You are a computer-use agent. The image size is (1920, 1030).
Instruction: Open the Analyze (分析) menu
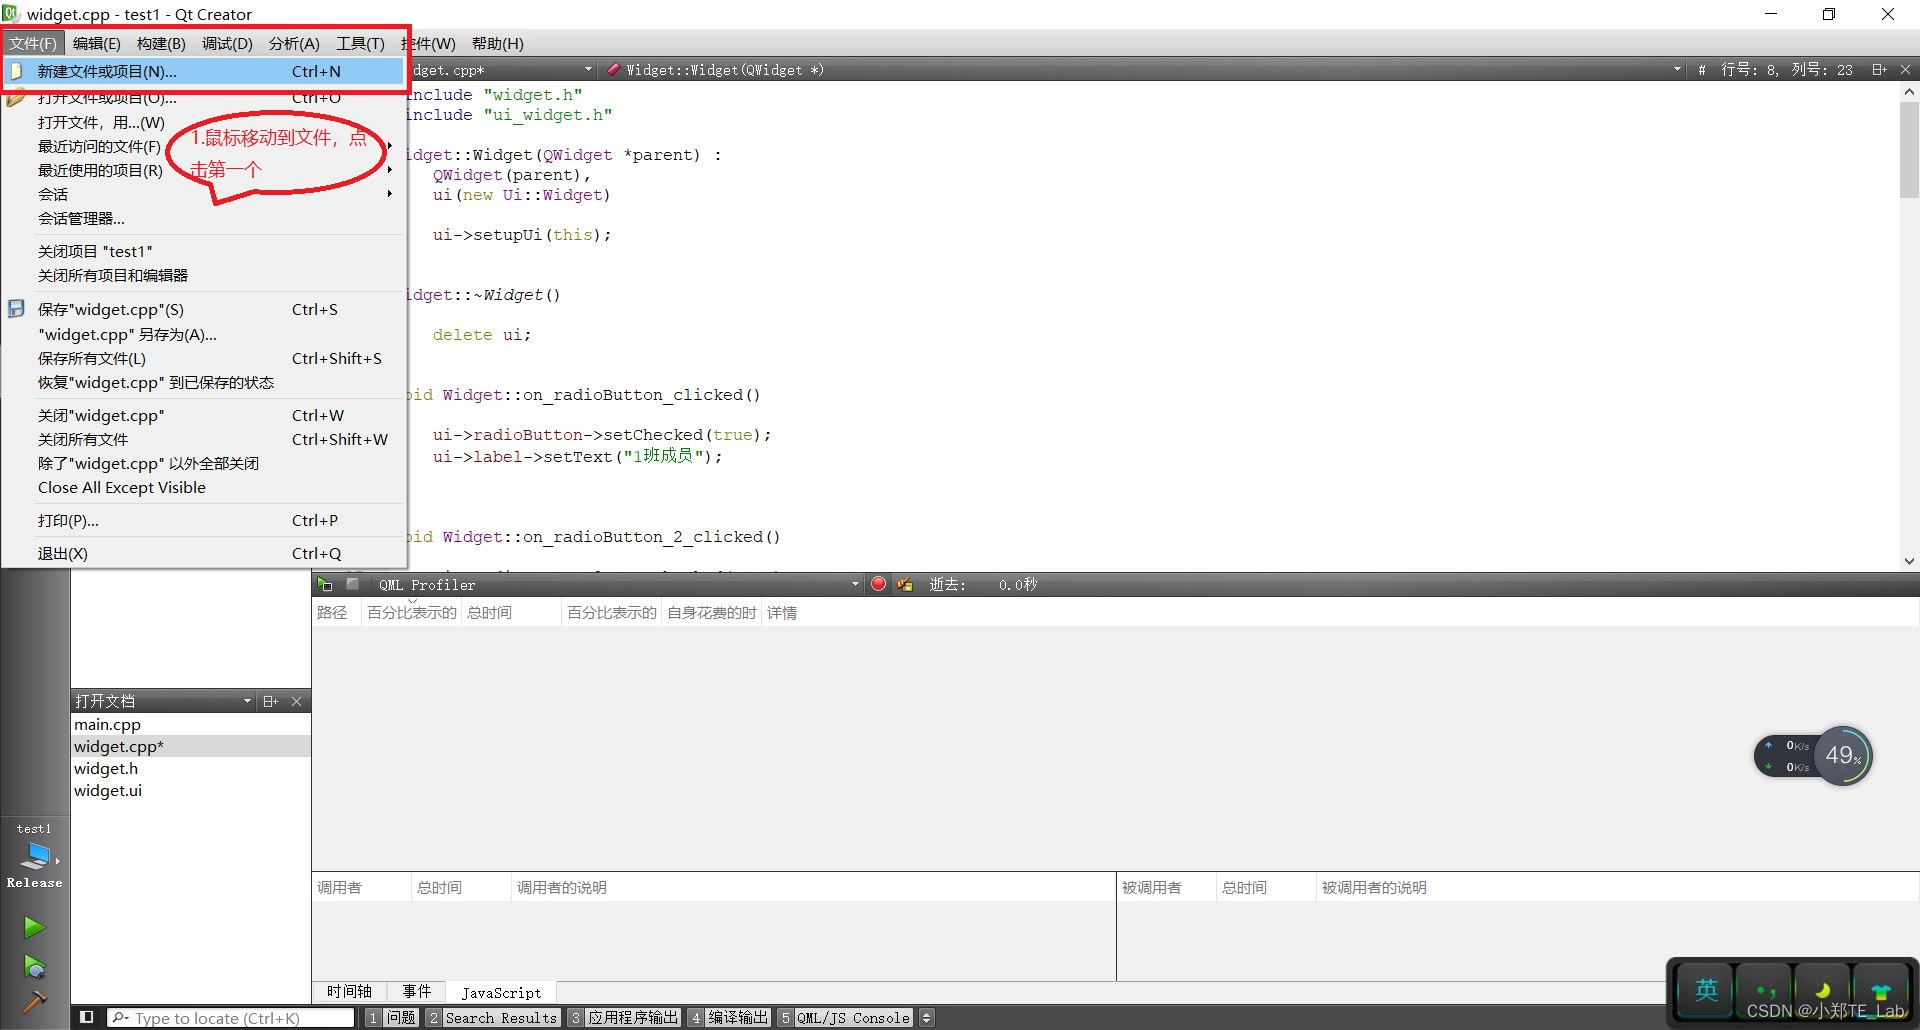(294, 43)
